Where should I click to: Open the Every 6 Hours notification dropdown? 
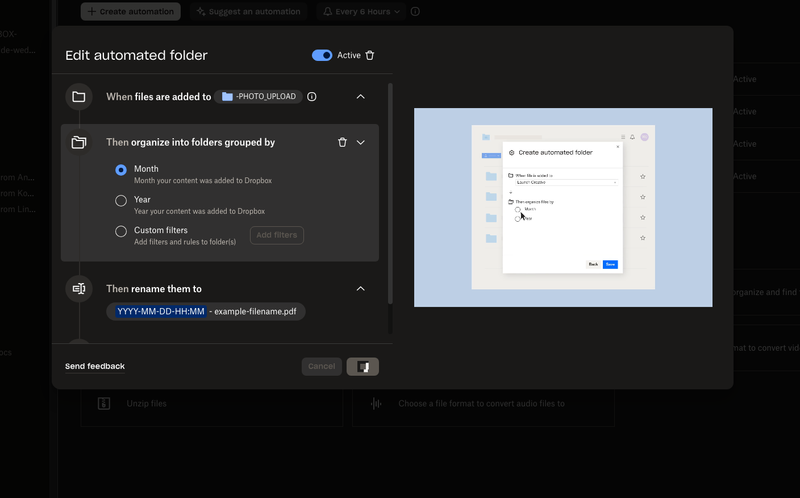360,12
